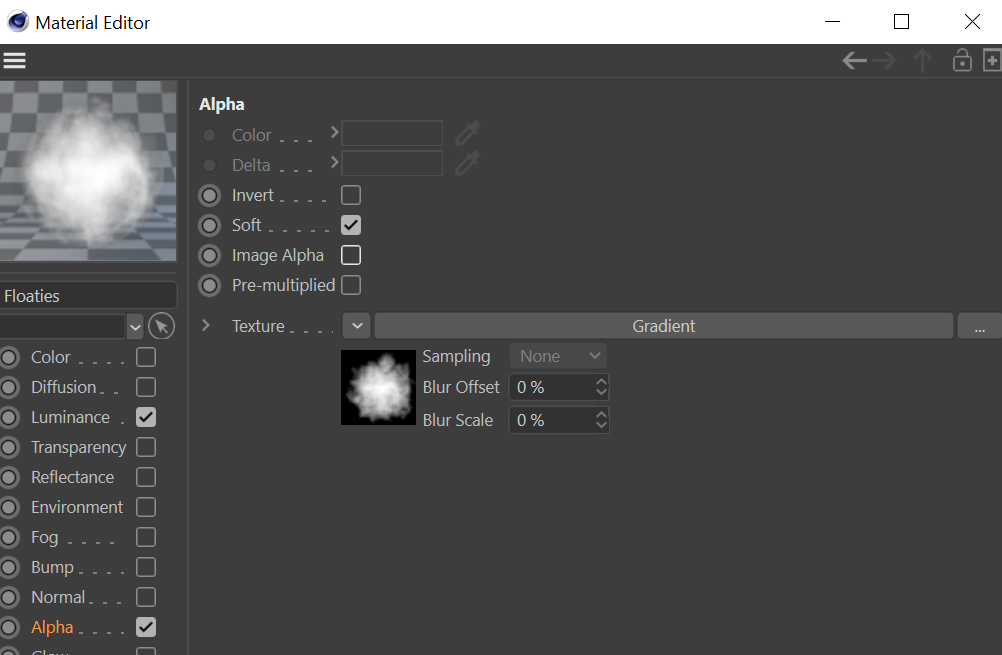This screenshot has height=655, width=1002.
Task: Click the Delta eyedropper icon
Action: coord(467,164)
